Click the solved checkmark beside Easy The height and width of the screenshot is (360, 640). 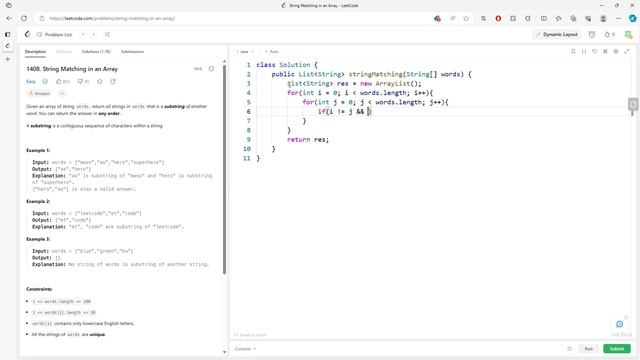45,82
